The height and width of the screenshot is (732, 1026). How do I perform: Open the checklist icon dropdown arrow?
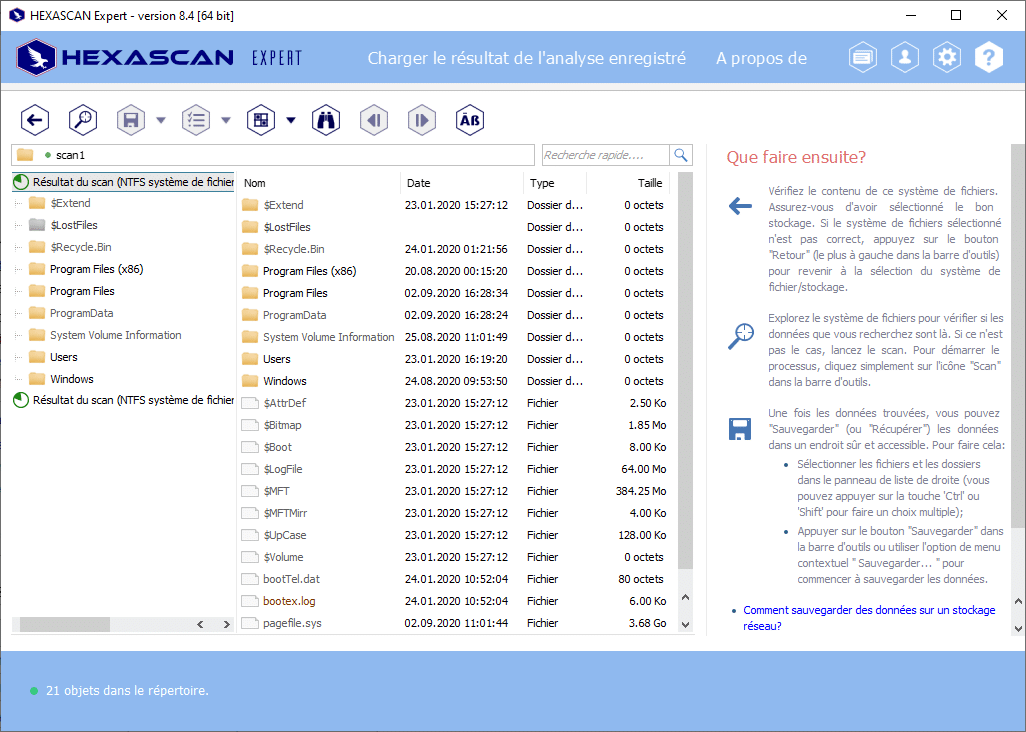[226, 120]
